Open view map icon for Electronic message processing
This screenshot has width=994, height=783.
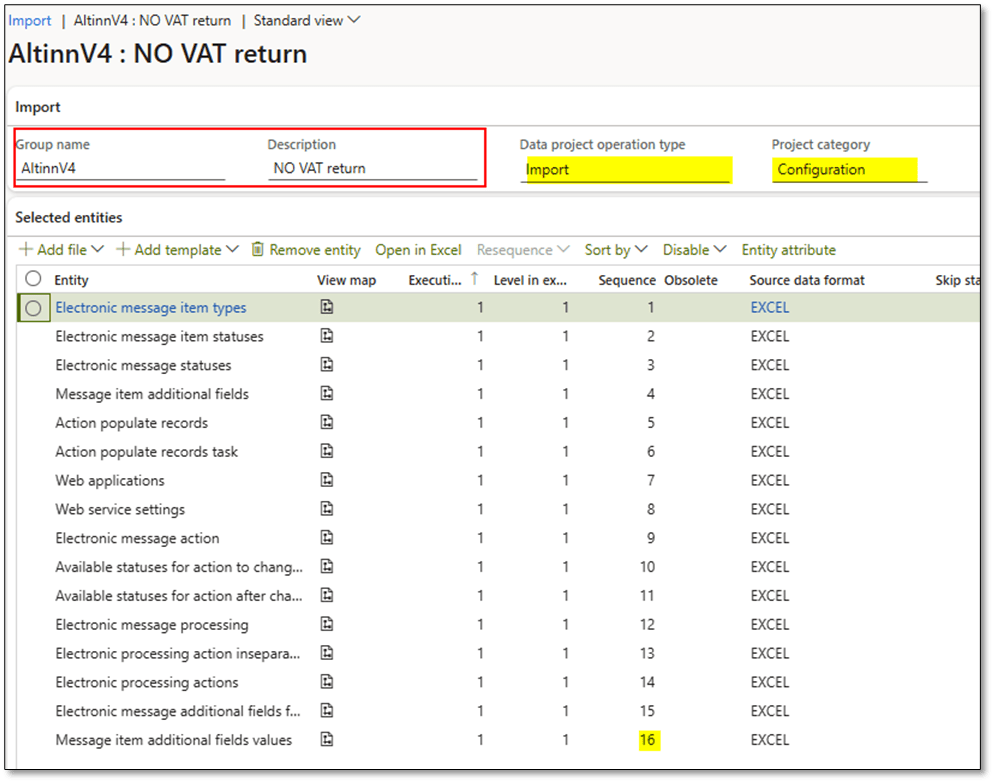[326, 625]
